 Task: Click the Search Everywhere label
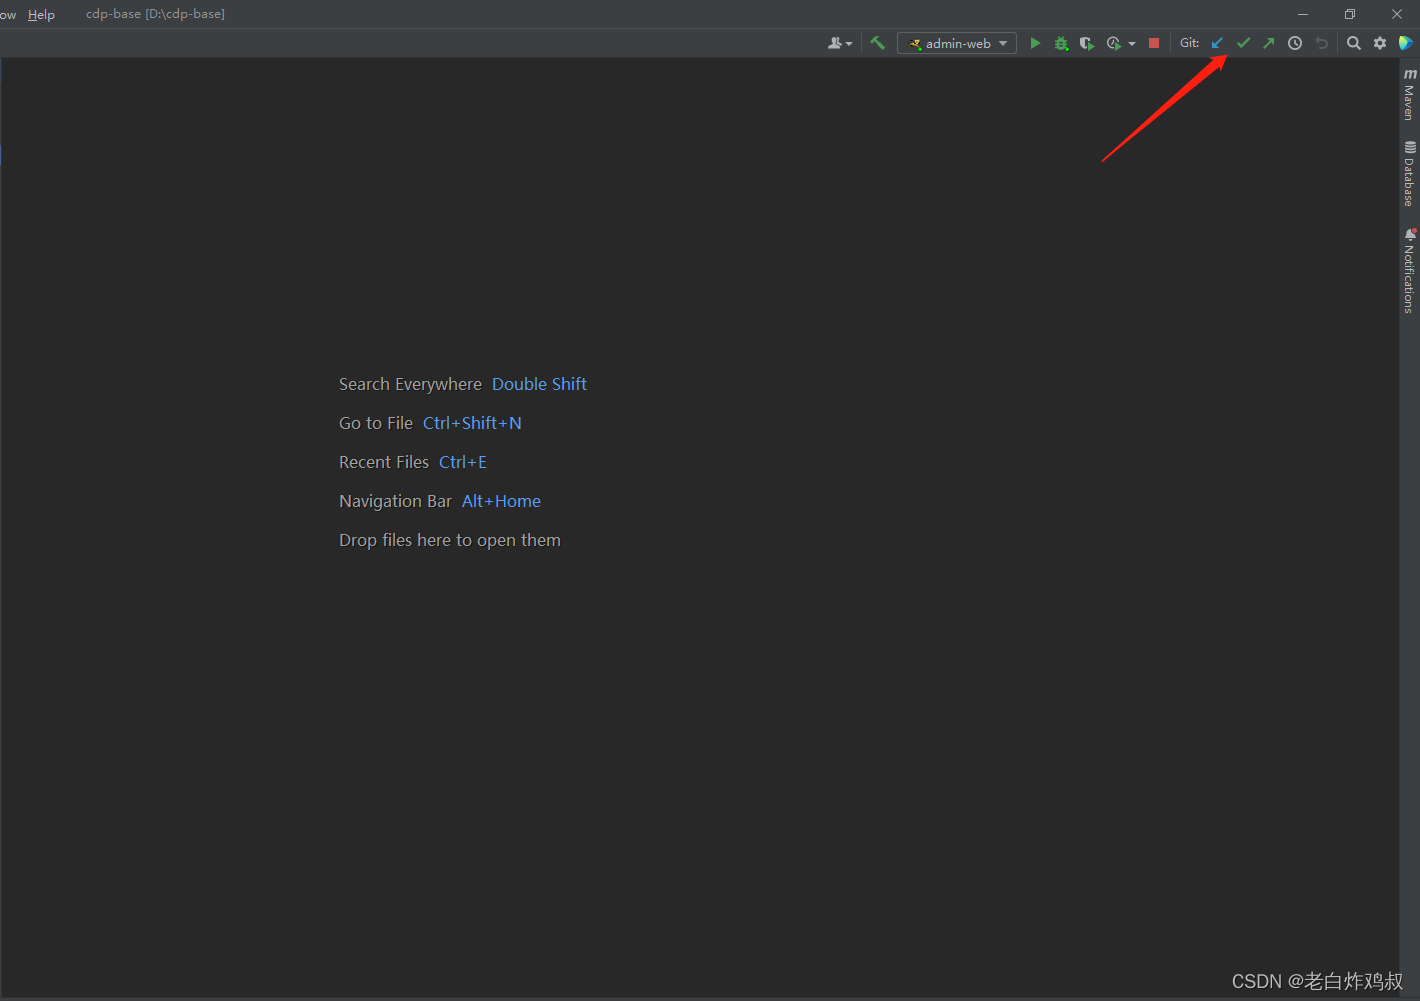pyautogui.click(x=410, y=384)
